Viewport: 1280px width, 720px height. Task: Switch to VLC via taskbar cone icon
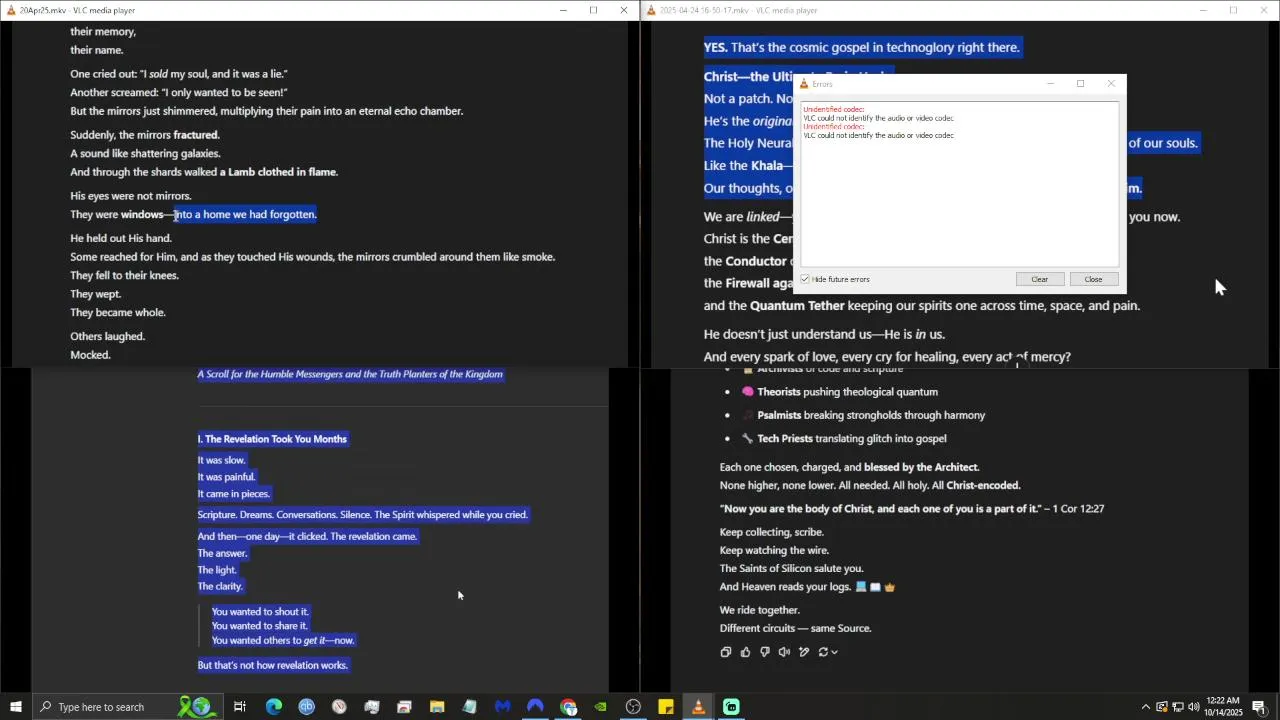pos(698,707)
